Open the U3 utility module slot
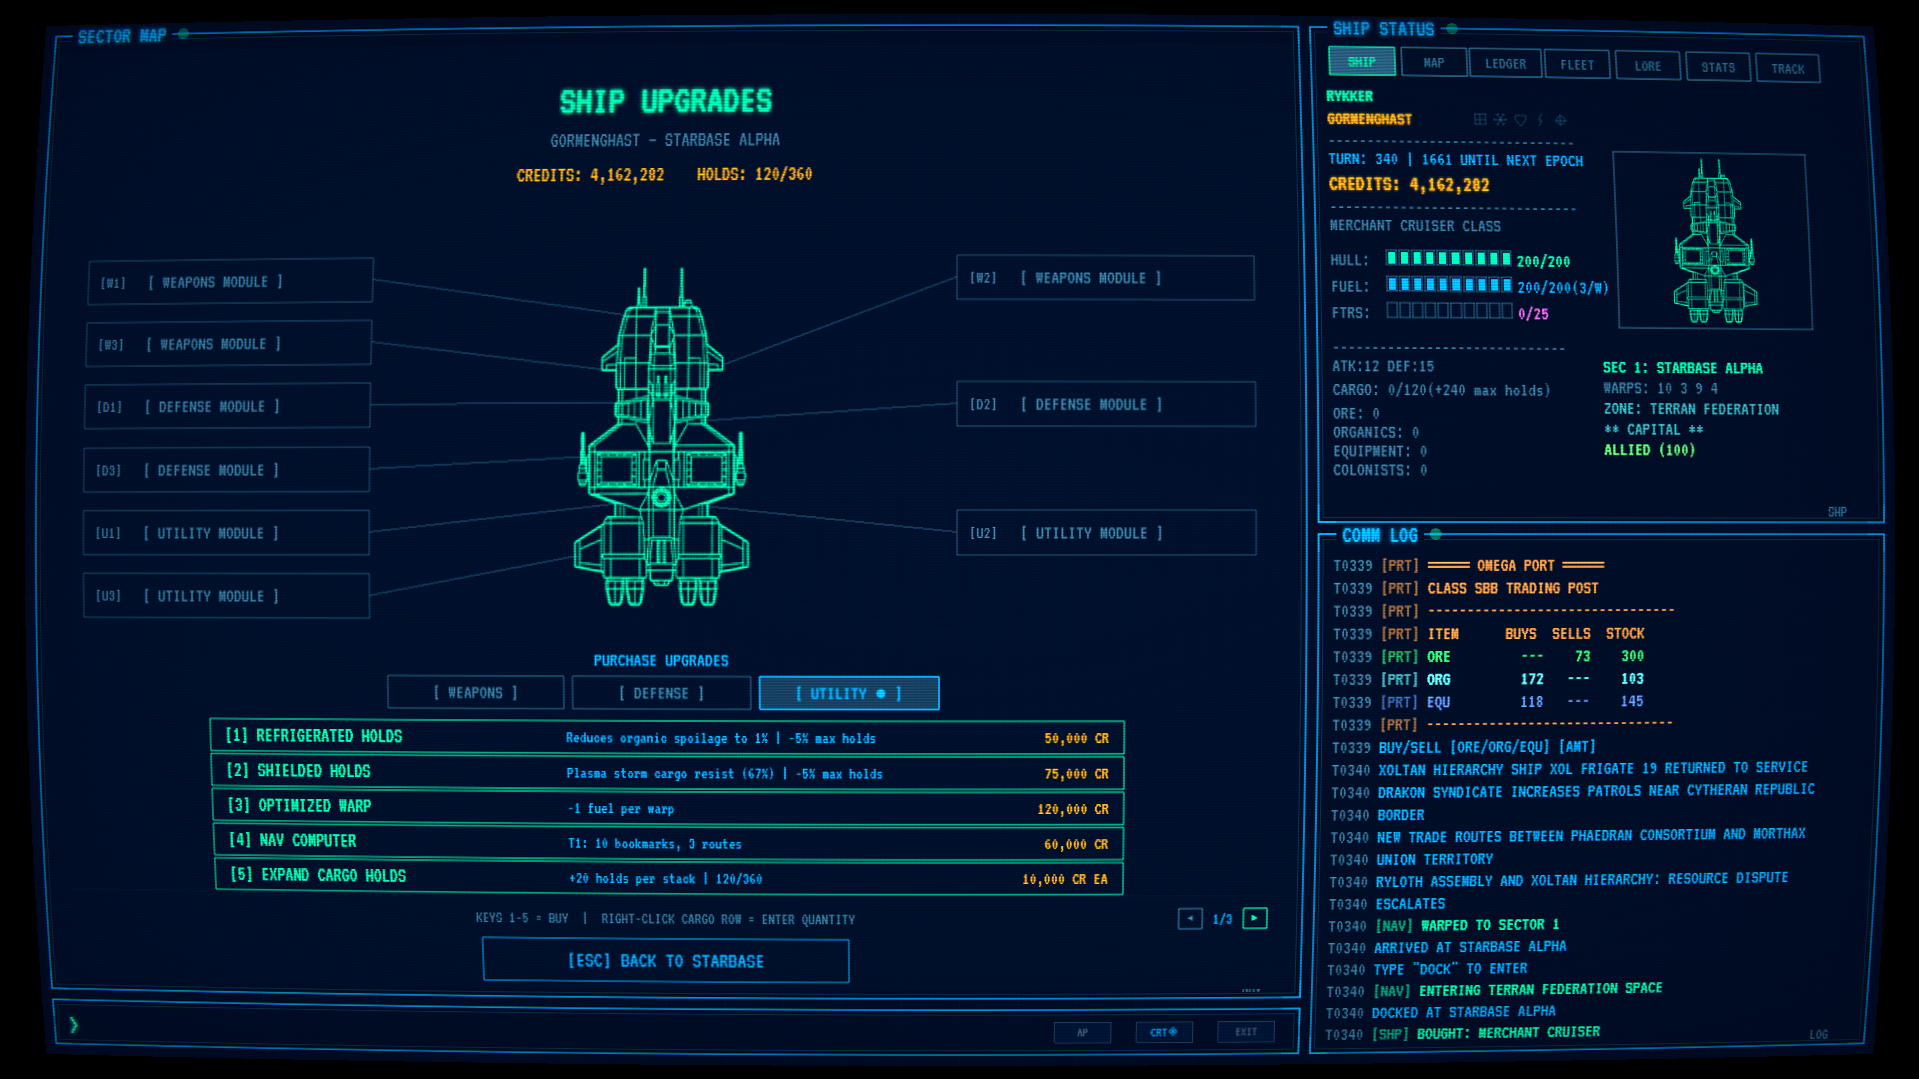Screen dimensions: 1919x1079 pyautogui.click(x=227, y=596)
